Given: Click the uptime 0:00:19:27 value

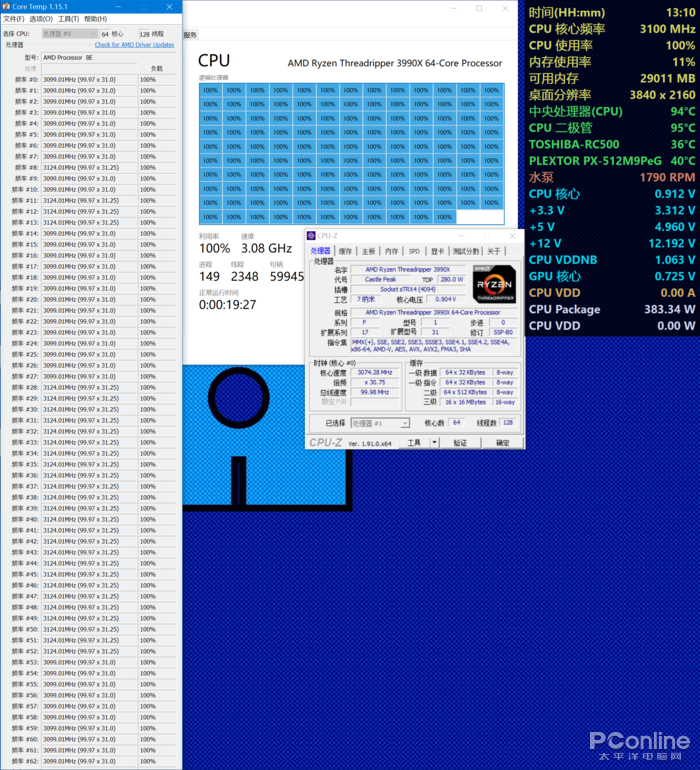Looking at the screenshot, I should 227,305.
